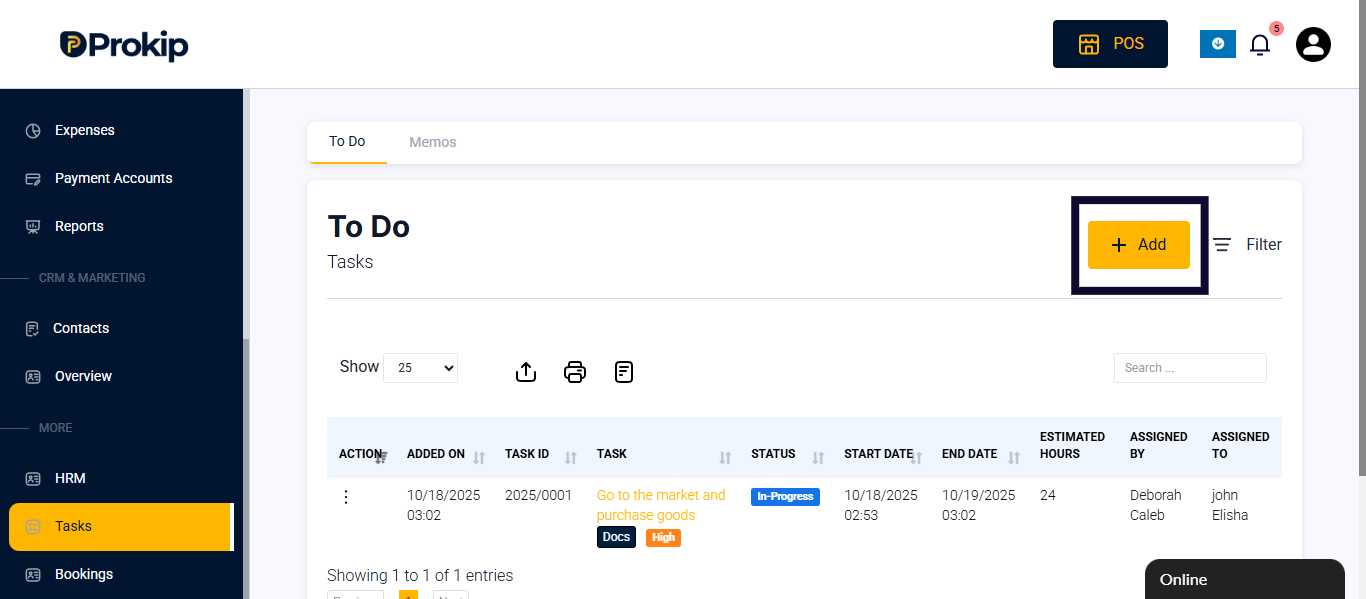The width and height of the screenshot is (1366, 599).
Task: Click the sidebar vertical scrollbar
Action: (246, 469)
